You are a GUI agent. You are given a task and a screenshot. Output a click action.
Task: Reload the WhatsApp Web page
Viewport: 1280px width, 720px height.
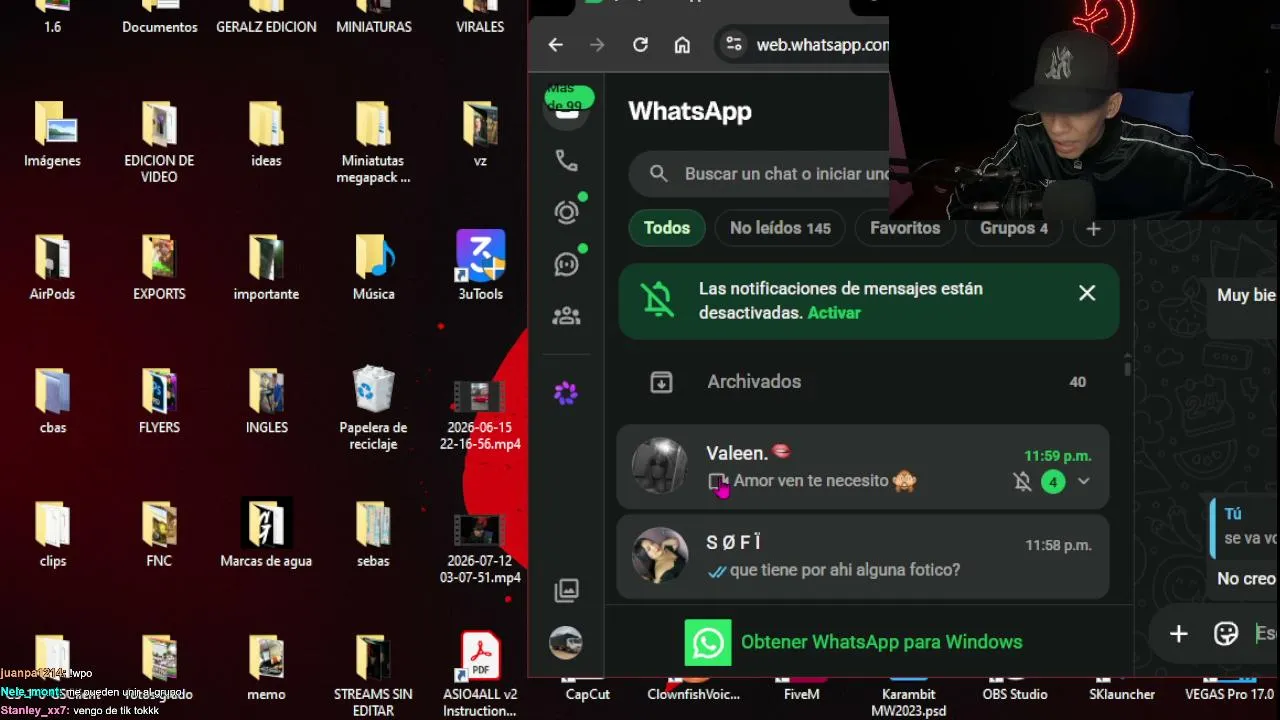pyautogui.click(x=640, y=44)
